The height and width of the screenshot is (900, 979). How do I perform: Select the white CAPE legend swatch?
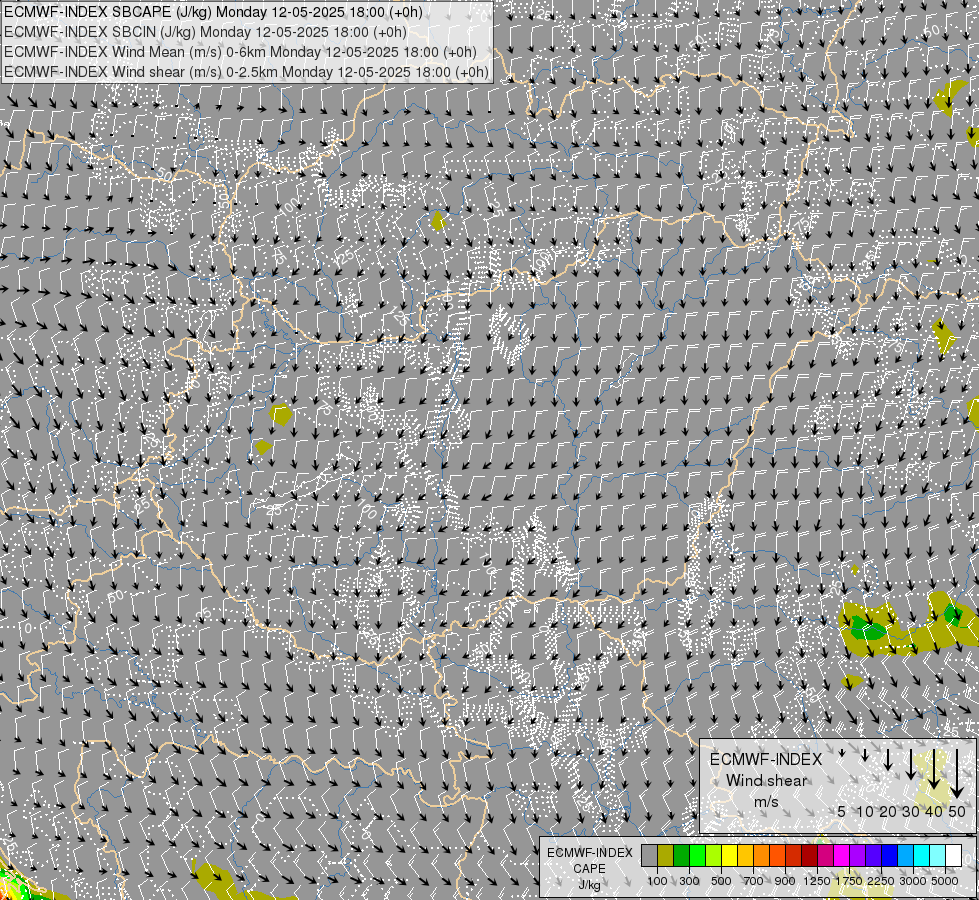pos(953,855)
